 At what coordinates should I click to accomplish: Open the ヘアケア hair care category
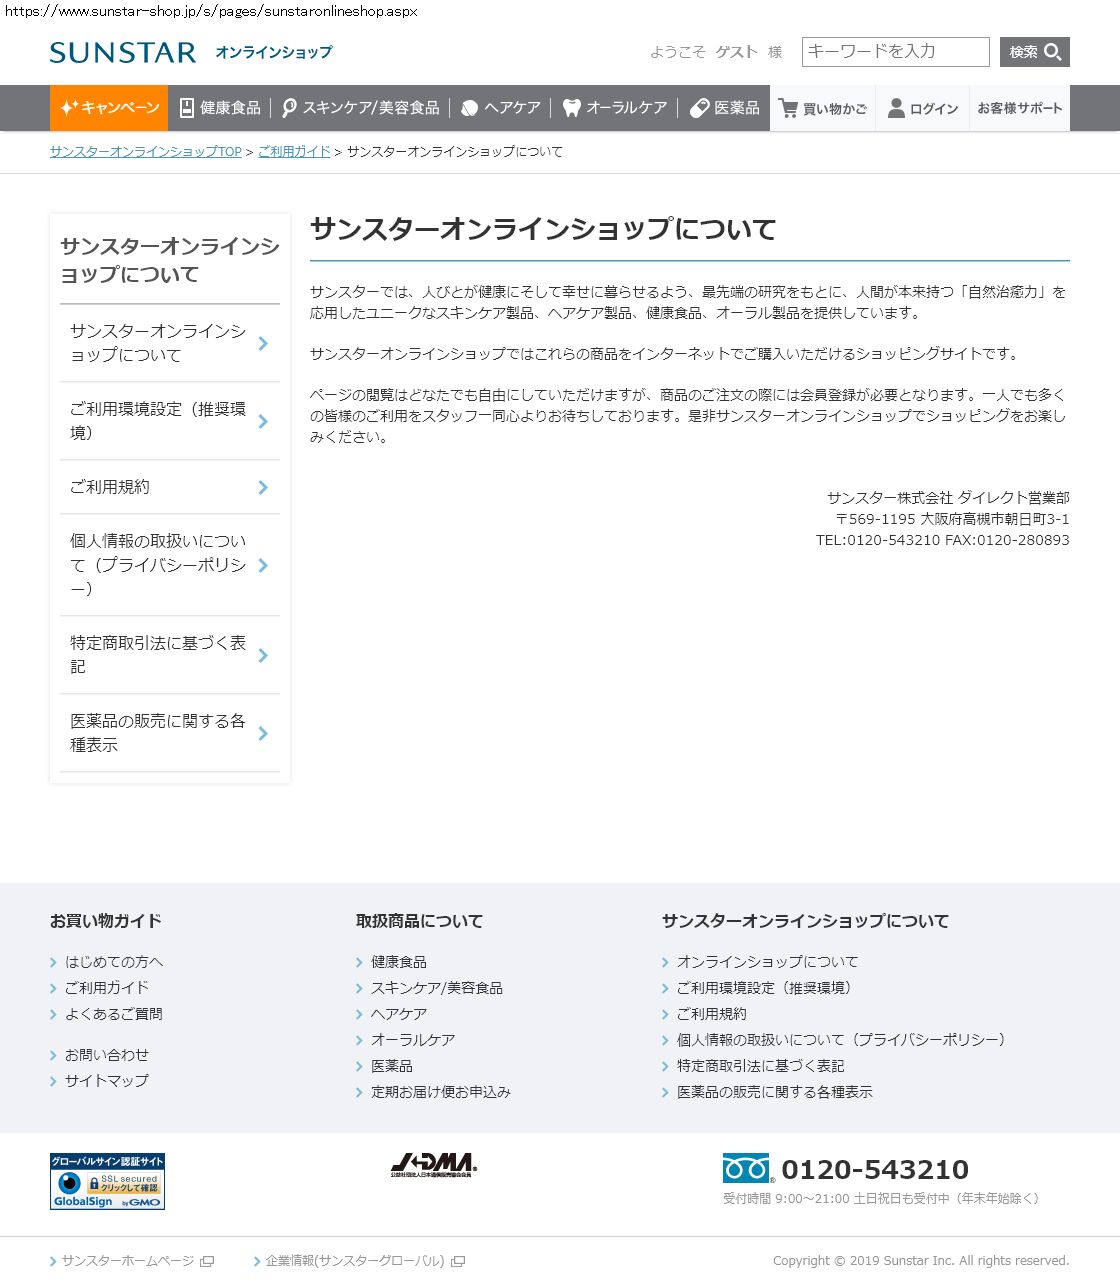(x=501, y=108)
